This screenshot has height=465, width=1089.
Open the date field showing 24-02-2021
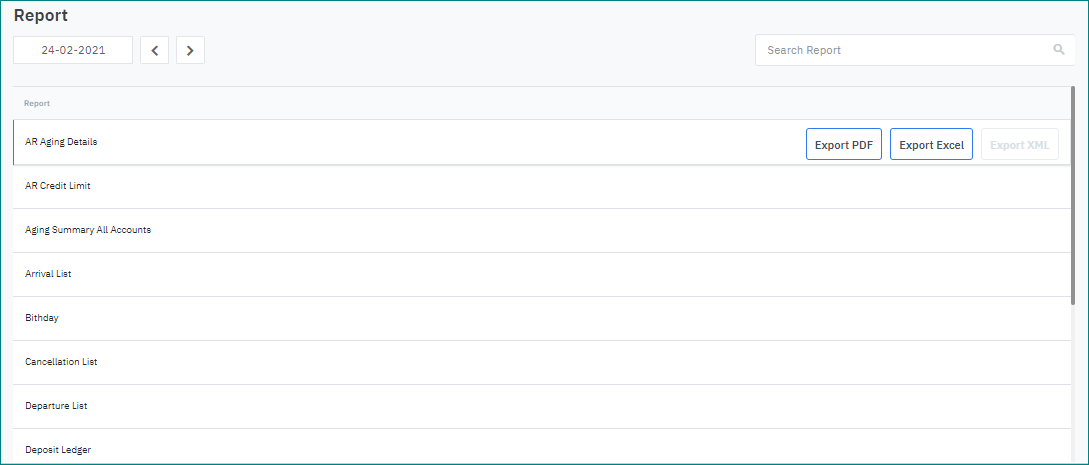[73, 50]
